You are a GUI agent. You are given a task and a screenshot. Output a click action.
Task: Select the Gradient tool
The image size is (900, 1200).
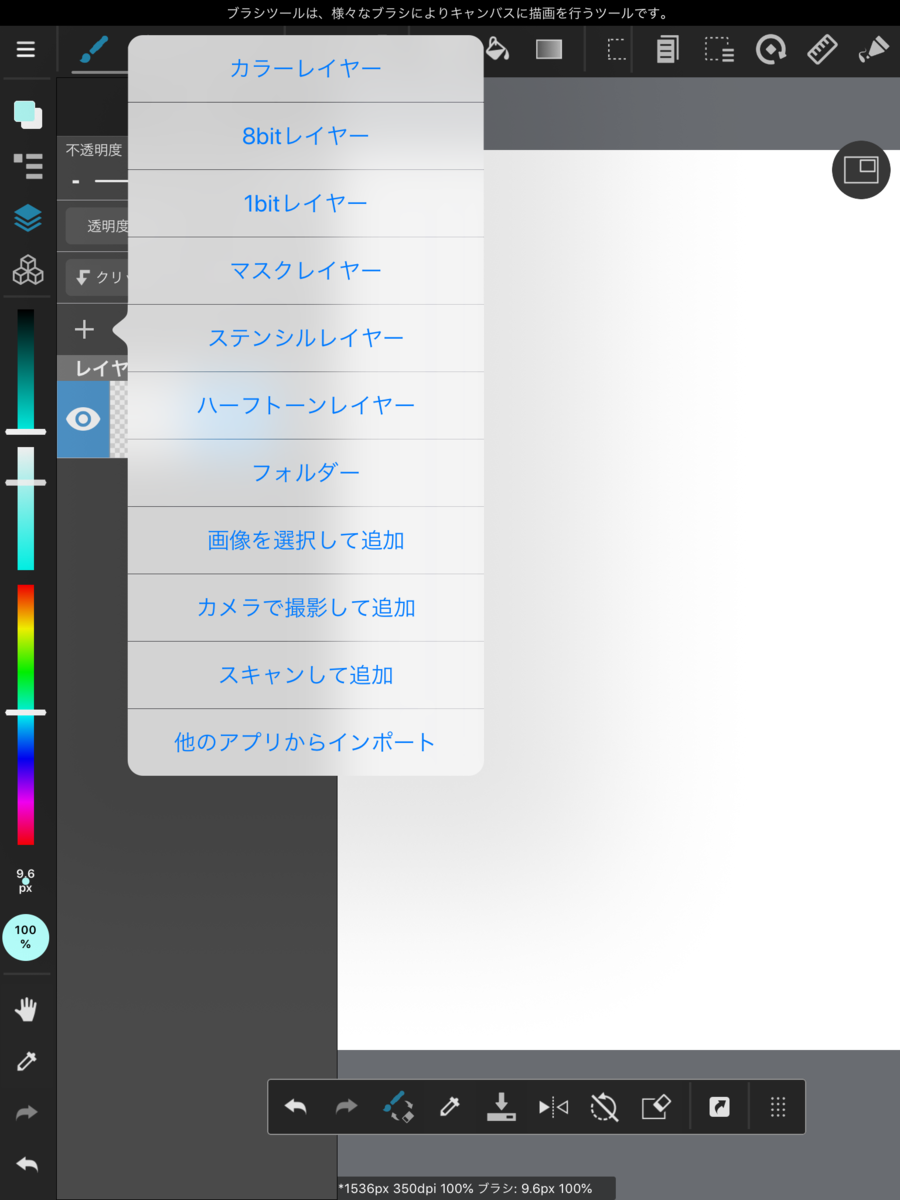pyautogui.click(x=549, y=49)
